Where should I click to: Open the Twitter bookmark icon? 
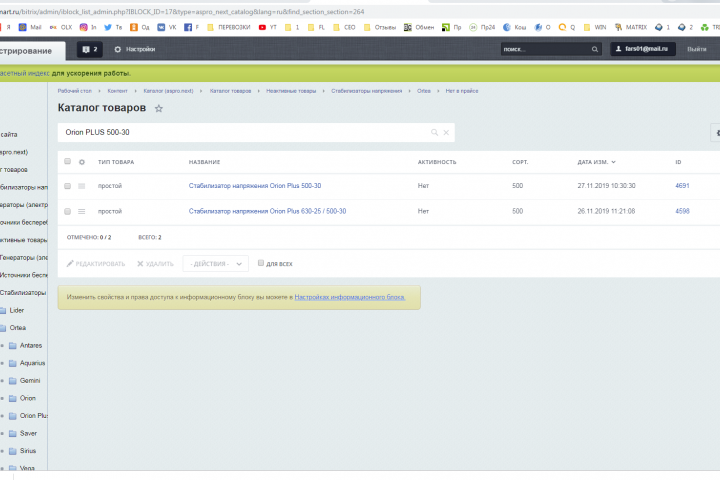(x=108, y=28)
